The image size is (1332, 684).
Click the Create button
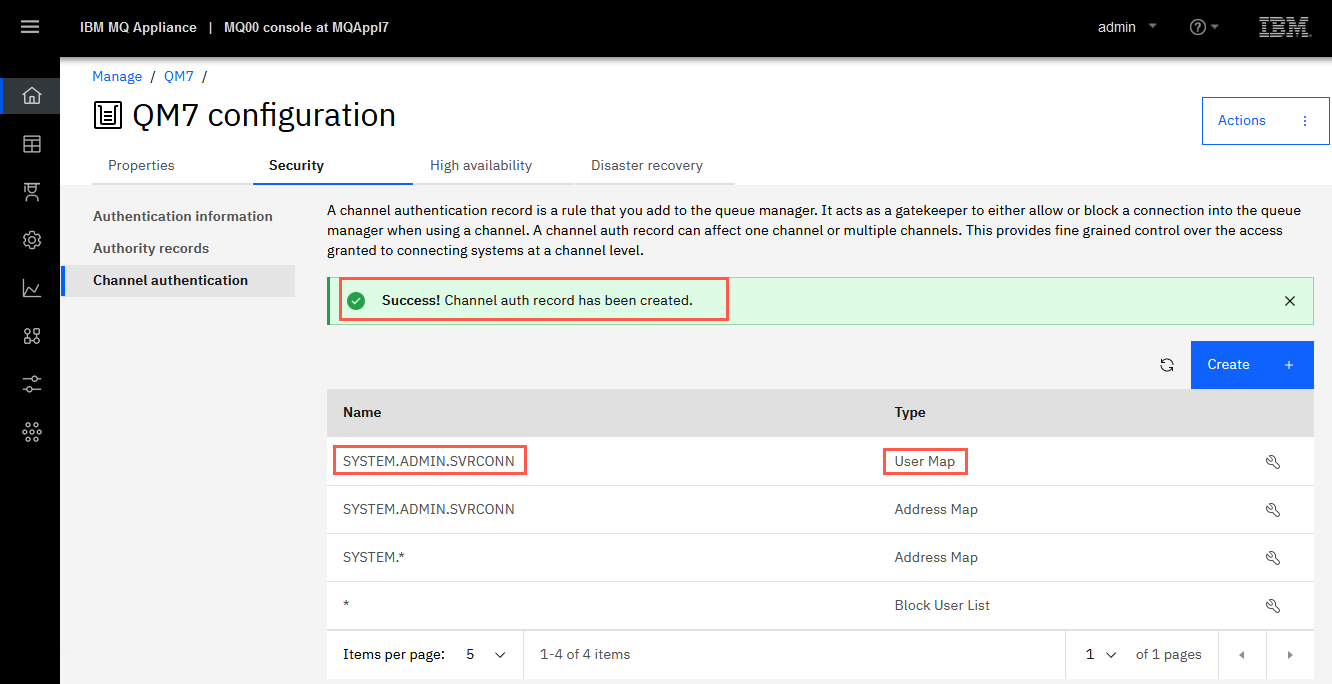click(1252, 365)
